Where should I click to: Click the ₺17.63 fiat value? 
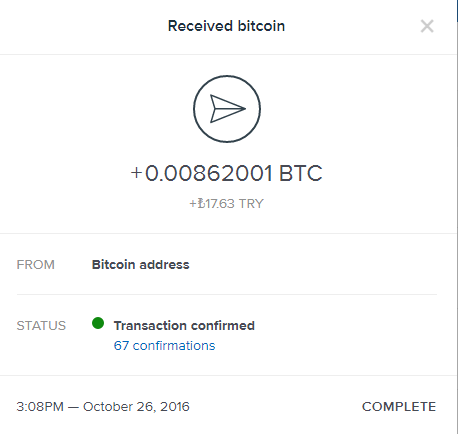(216, 203)
